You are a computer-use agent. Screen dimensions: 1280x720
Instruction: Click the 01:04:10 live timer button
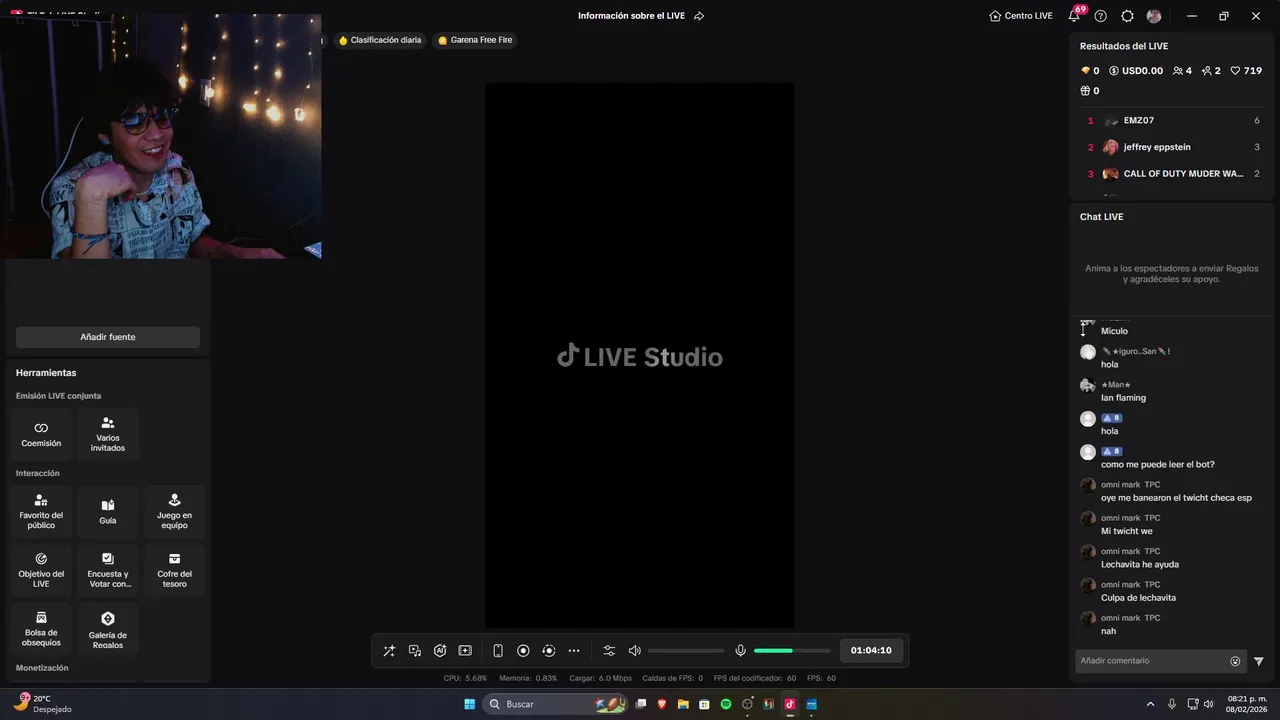pyautogui.click(x=871, y=651)
